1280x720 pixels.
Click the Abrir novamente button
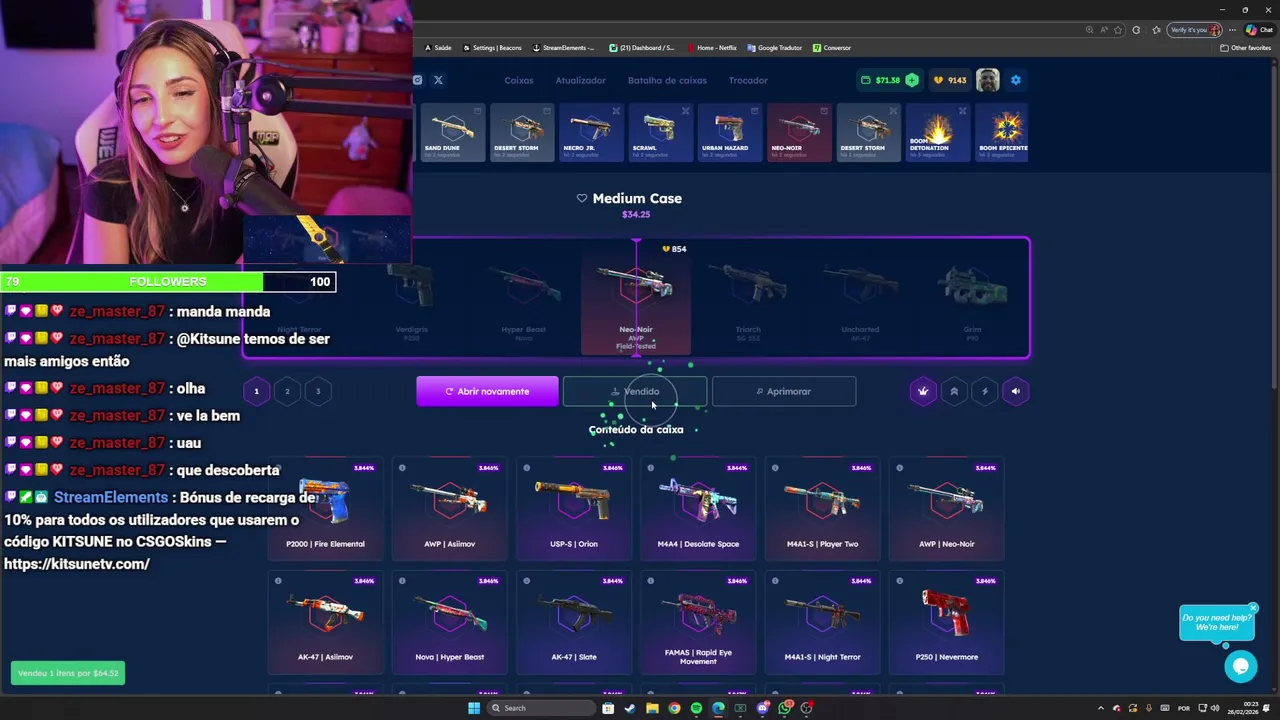coord(487,391)
